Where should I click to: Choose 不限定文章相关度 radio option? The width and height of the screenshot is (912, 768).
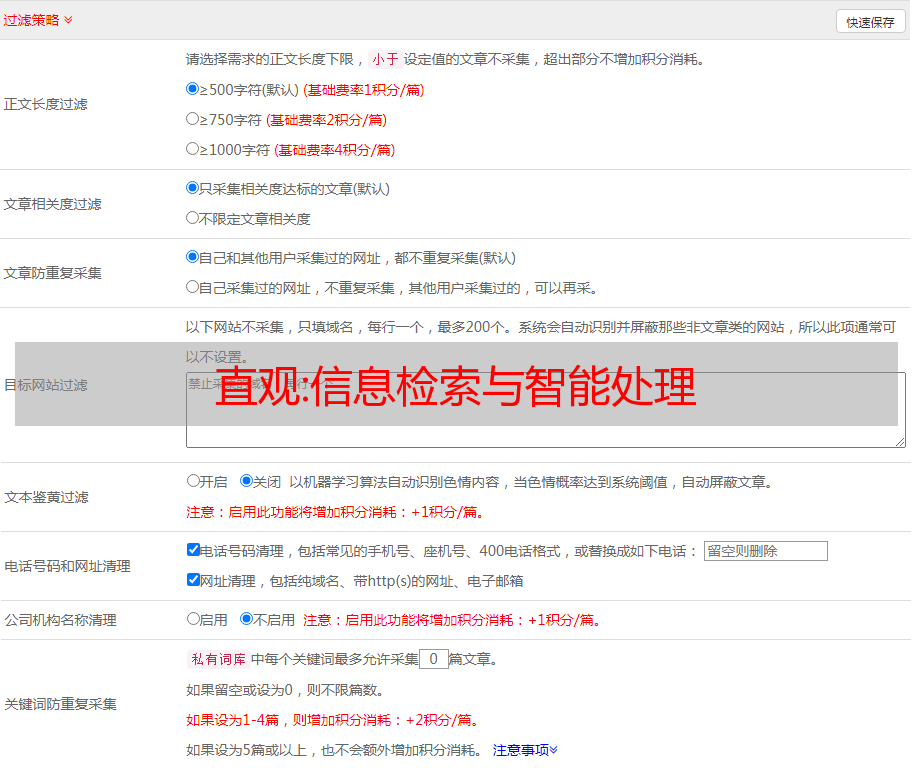pos(193,218)
